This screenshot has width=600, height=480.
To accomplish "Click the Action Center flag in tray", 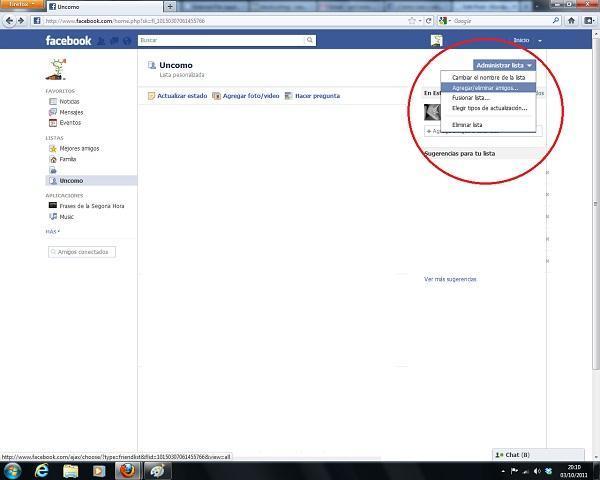I will coord(515,471).
